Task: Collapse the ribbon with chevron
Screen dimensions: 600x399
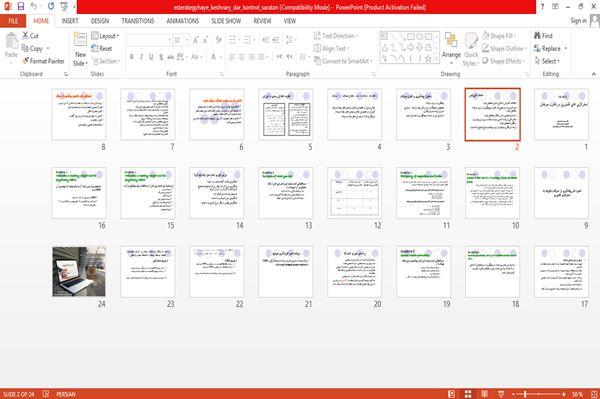Action: (593, 74)
